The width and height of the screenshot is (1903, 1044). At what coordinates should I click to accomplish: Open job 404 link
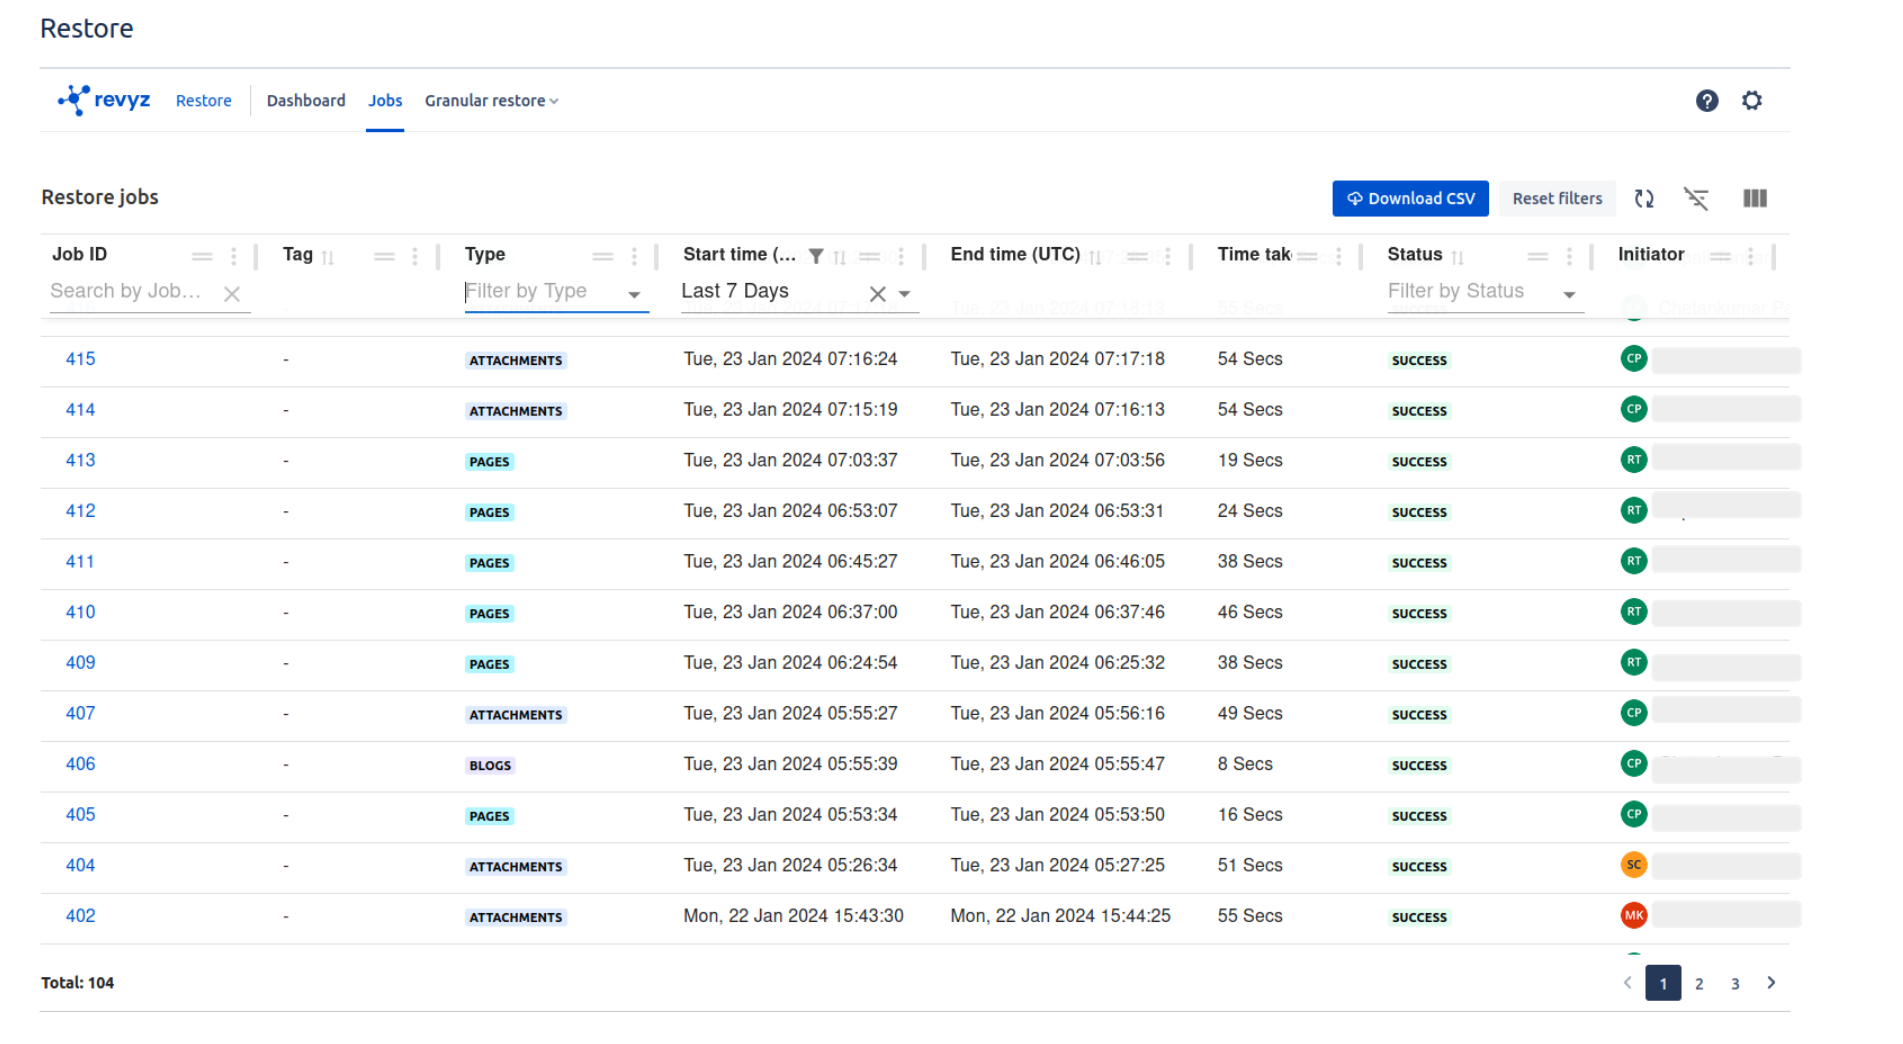pos(80,865)
